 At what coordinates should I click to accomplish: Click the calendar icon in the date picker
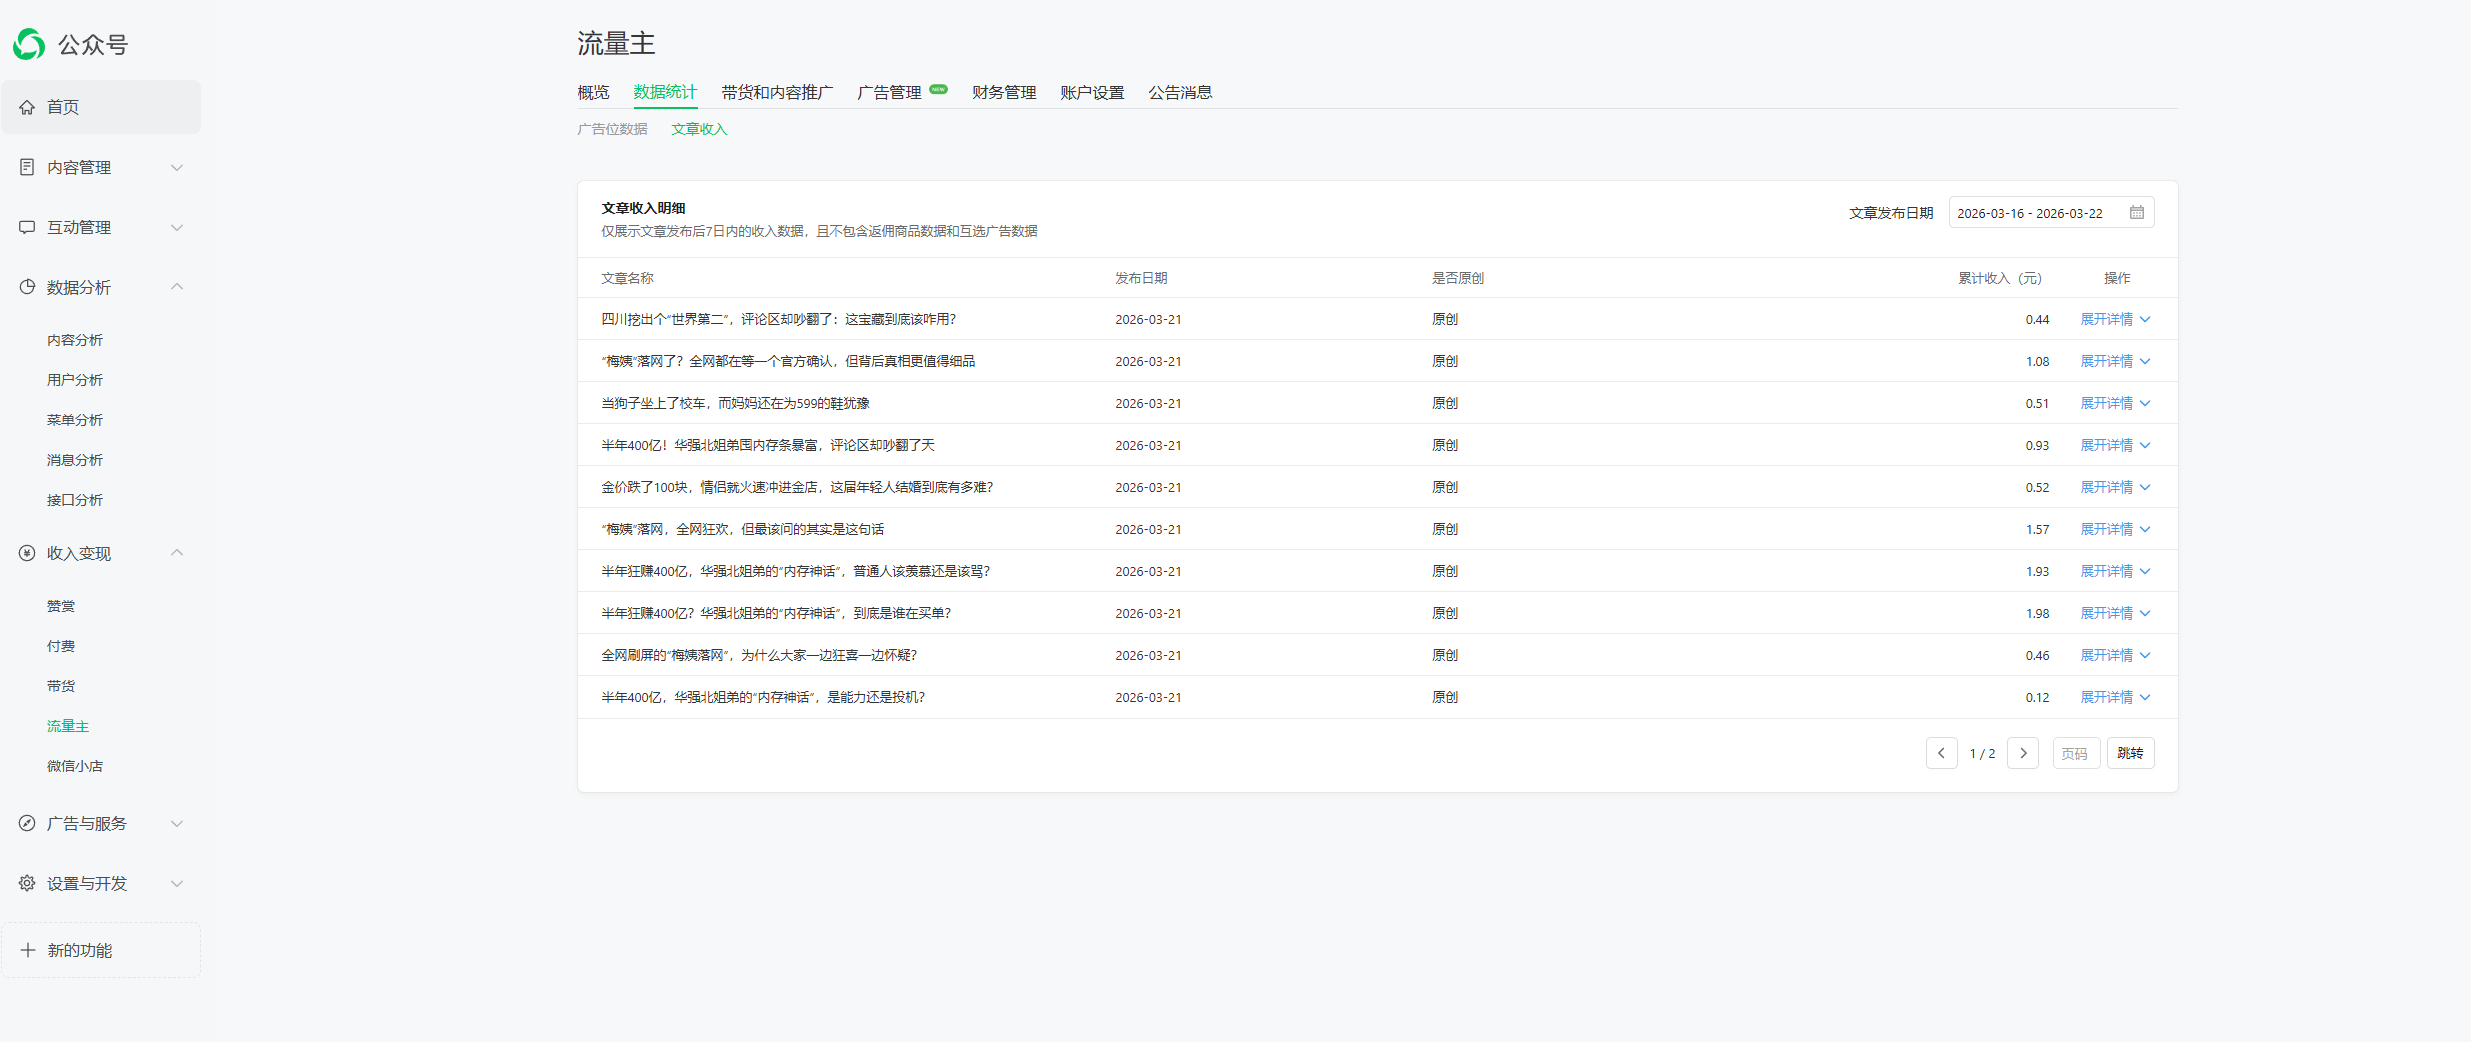point(2138,212)
